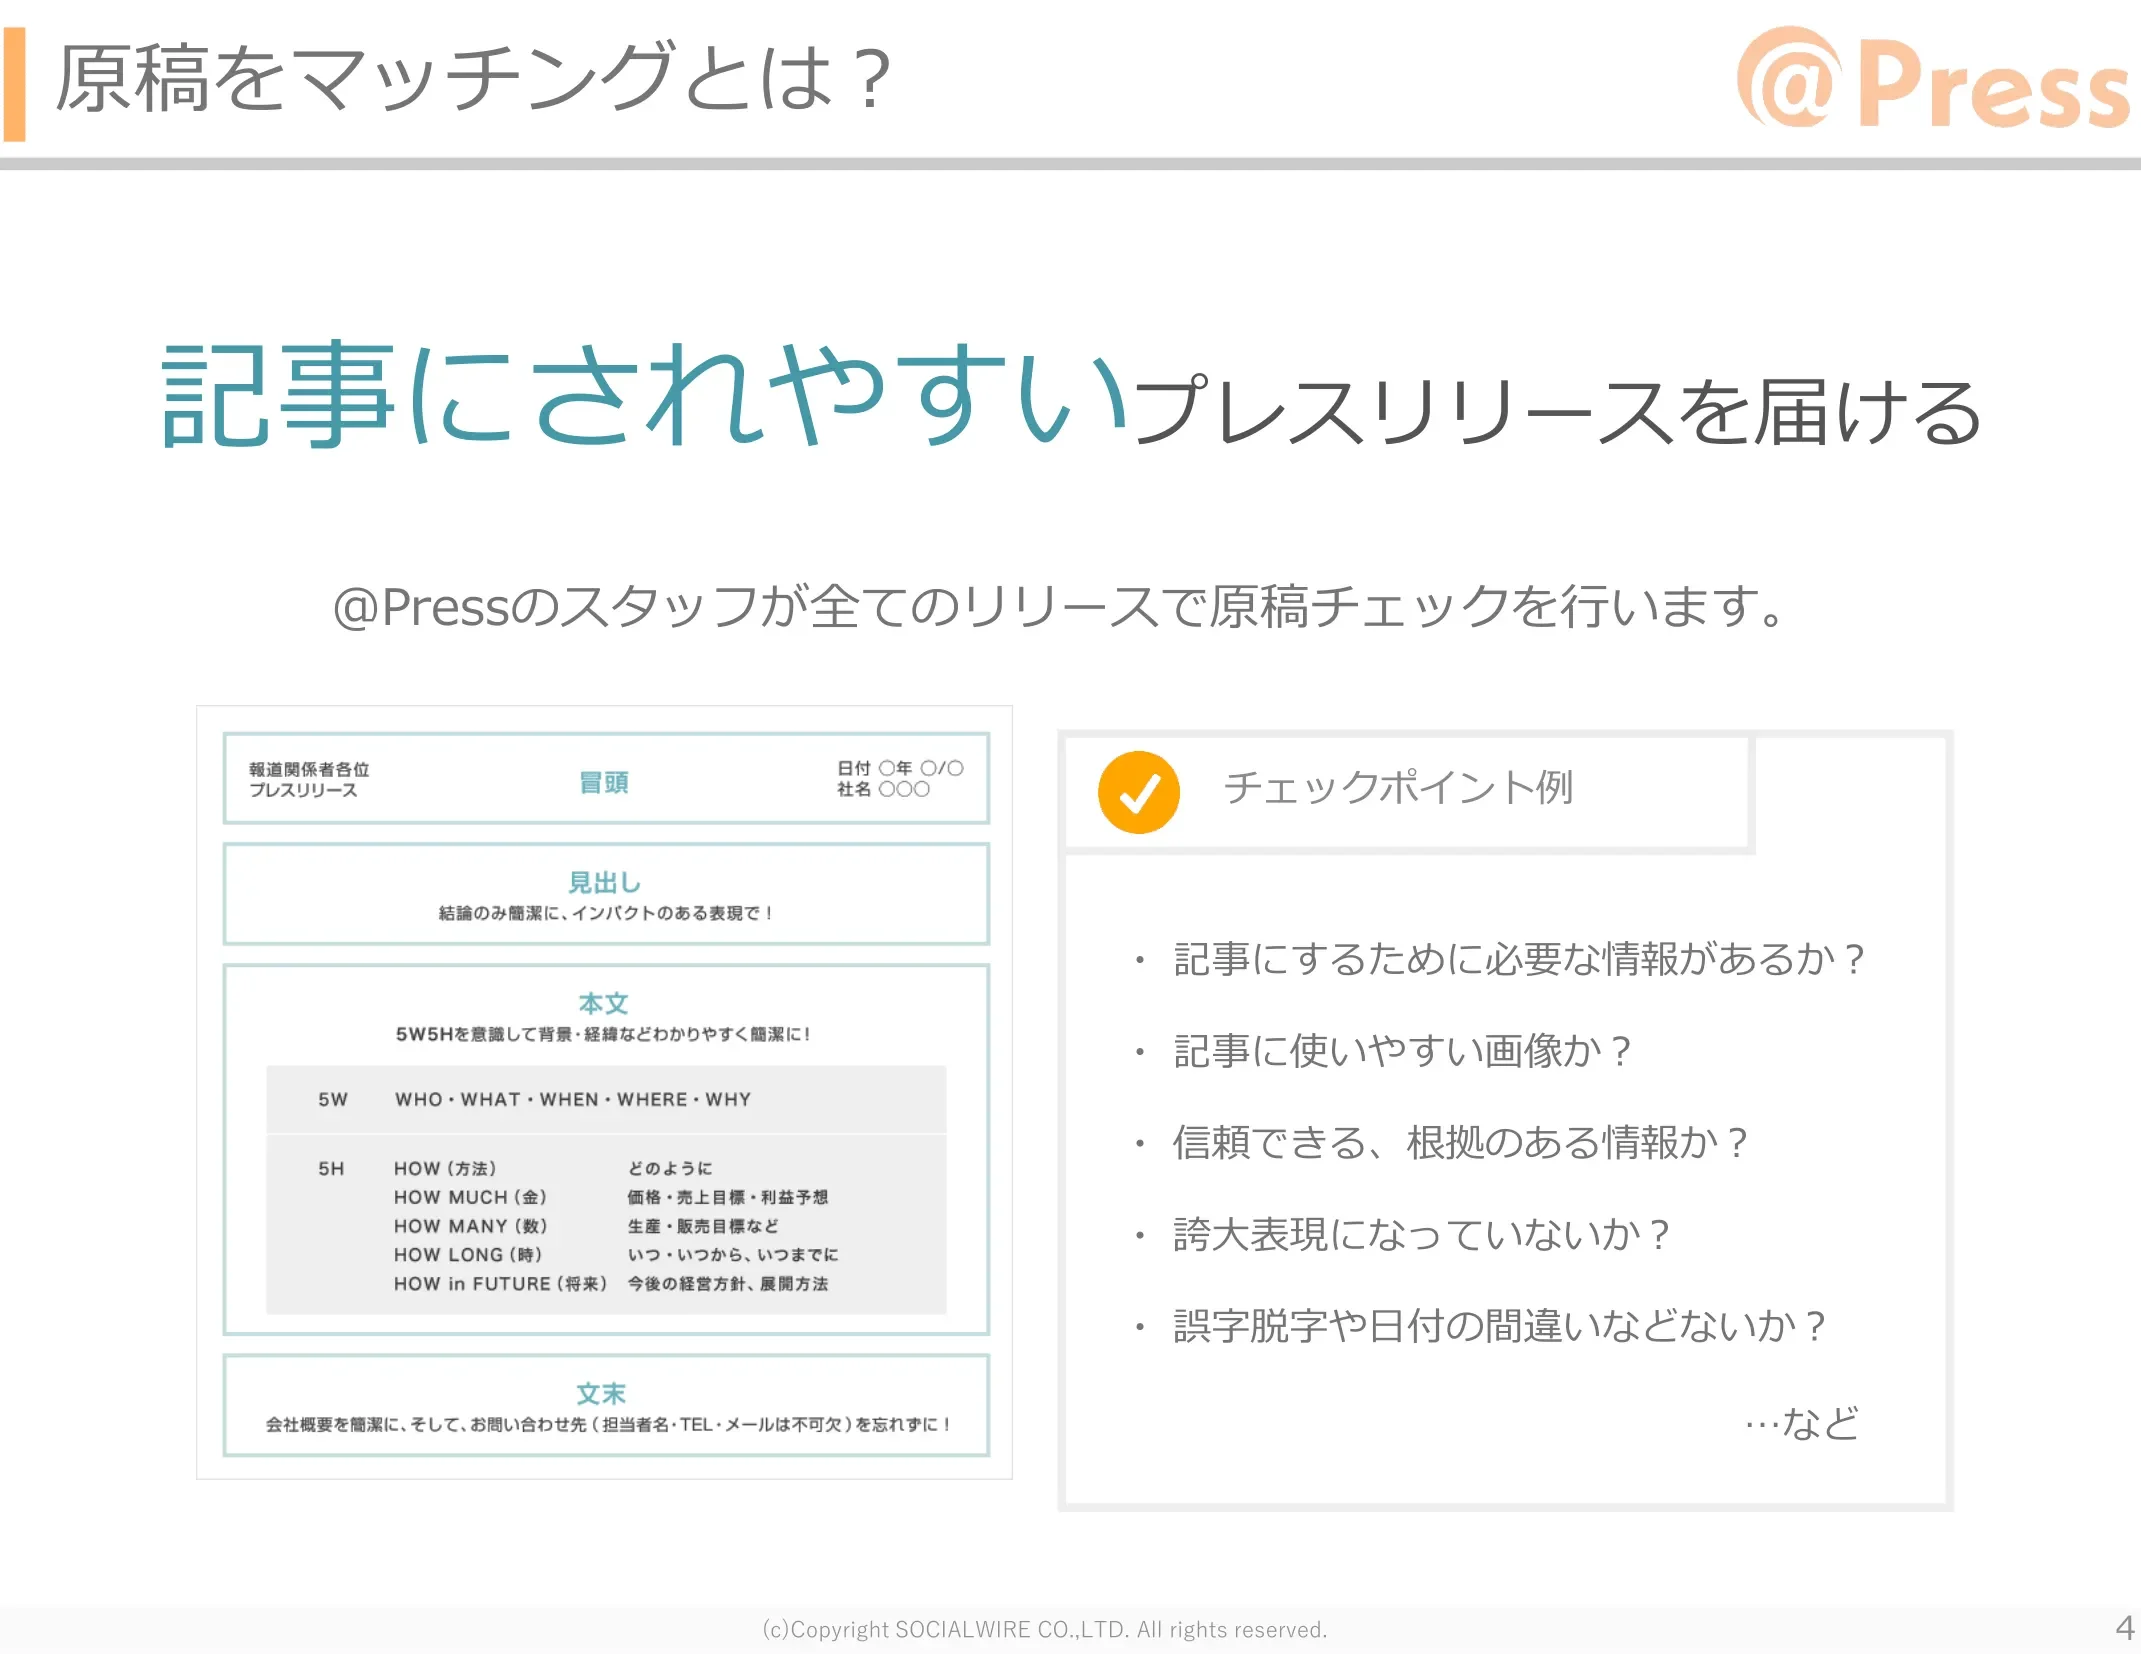Image resolution: width=2141 pixels, height=1654 pixels.
Task: Expand the チェックポイント例 panel
Action: [1398, 790]
